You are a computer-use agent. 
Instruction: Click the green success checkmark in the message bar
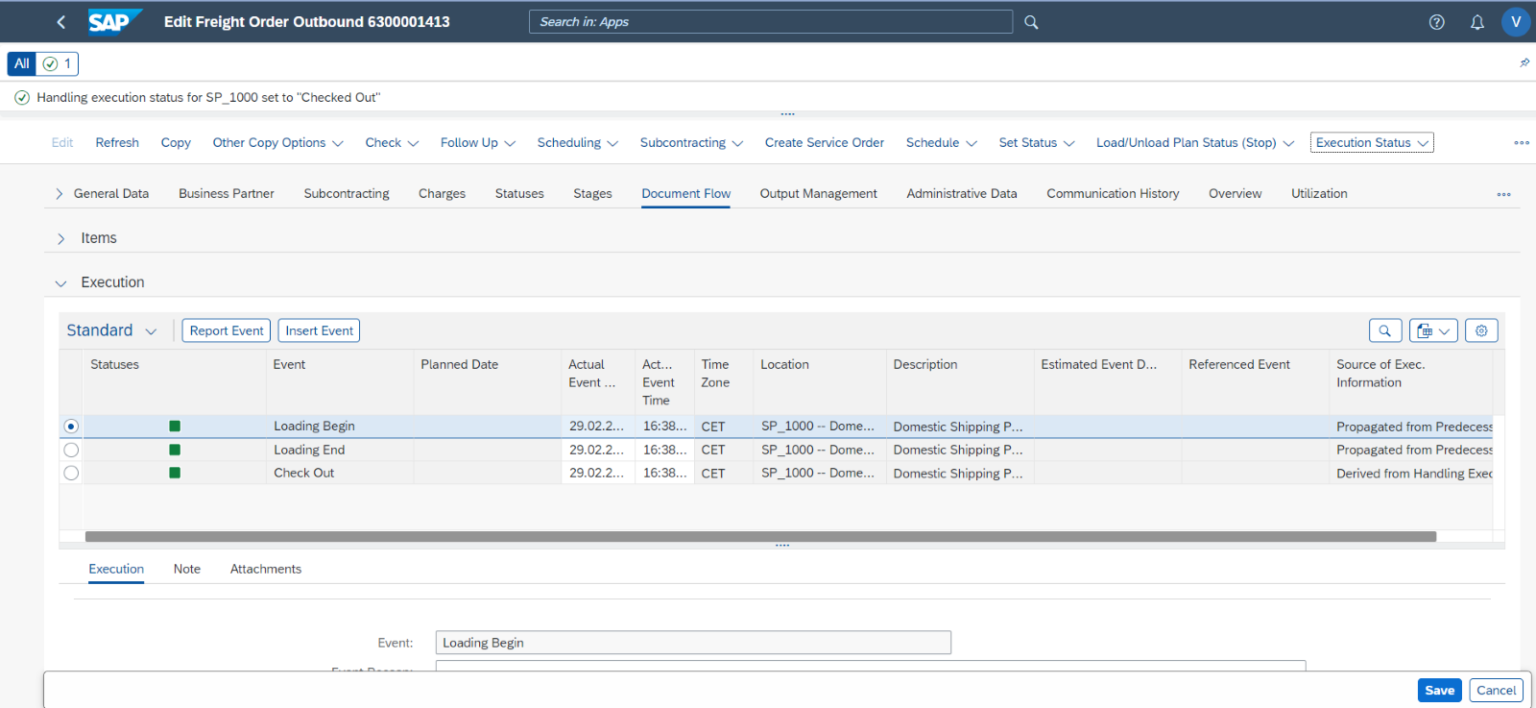pos(22,97)
